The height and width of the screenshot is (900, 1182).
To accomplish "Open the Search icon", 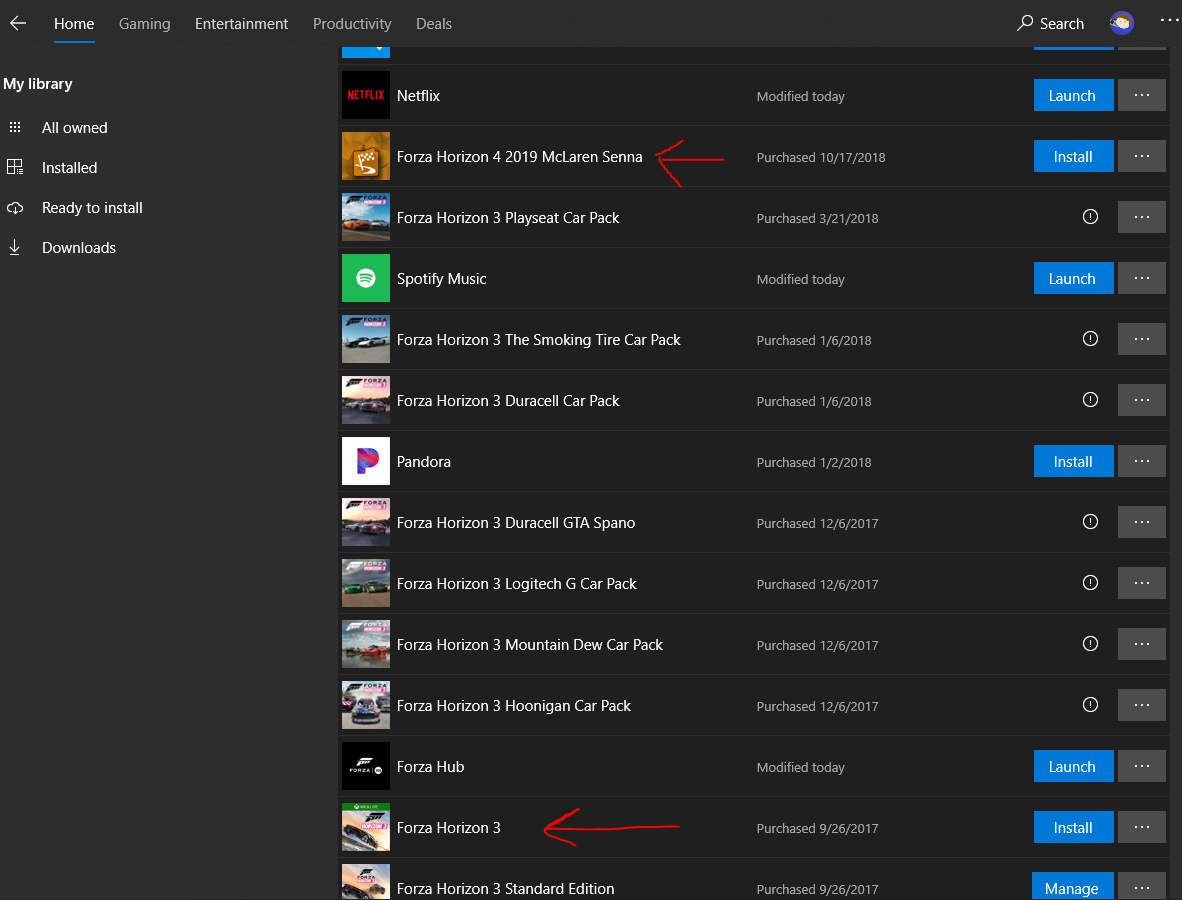I will pyautogui.click(x=1024, y=23).
